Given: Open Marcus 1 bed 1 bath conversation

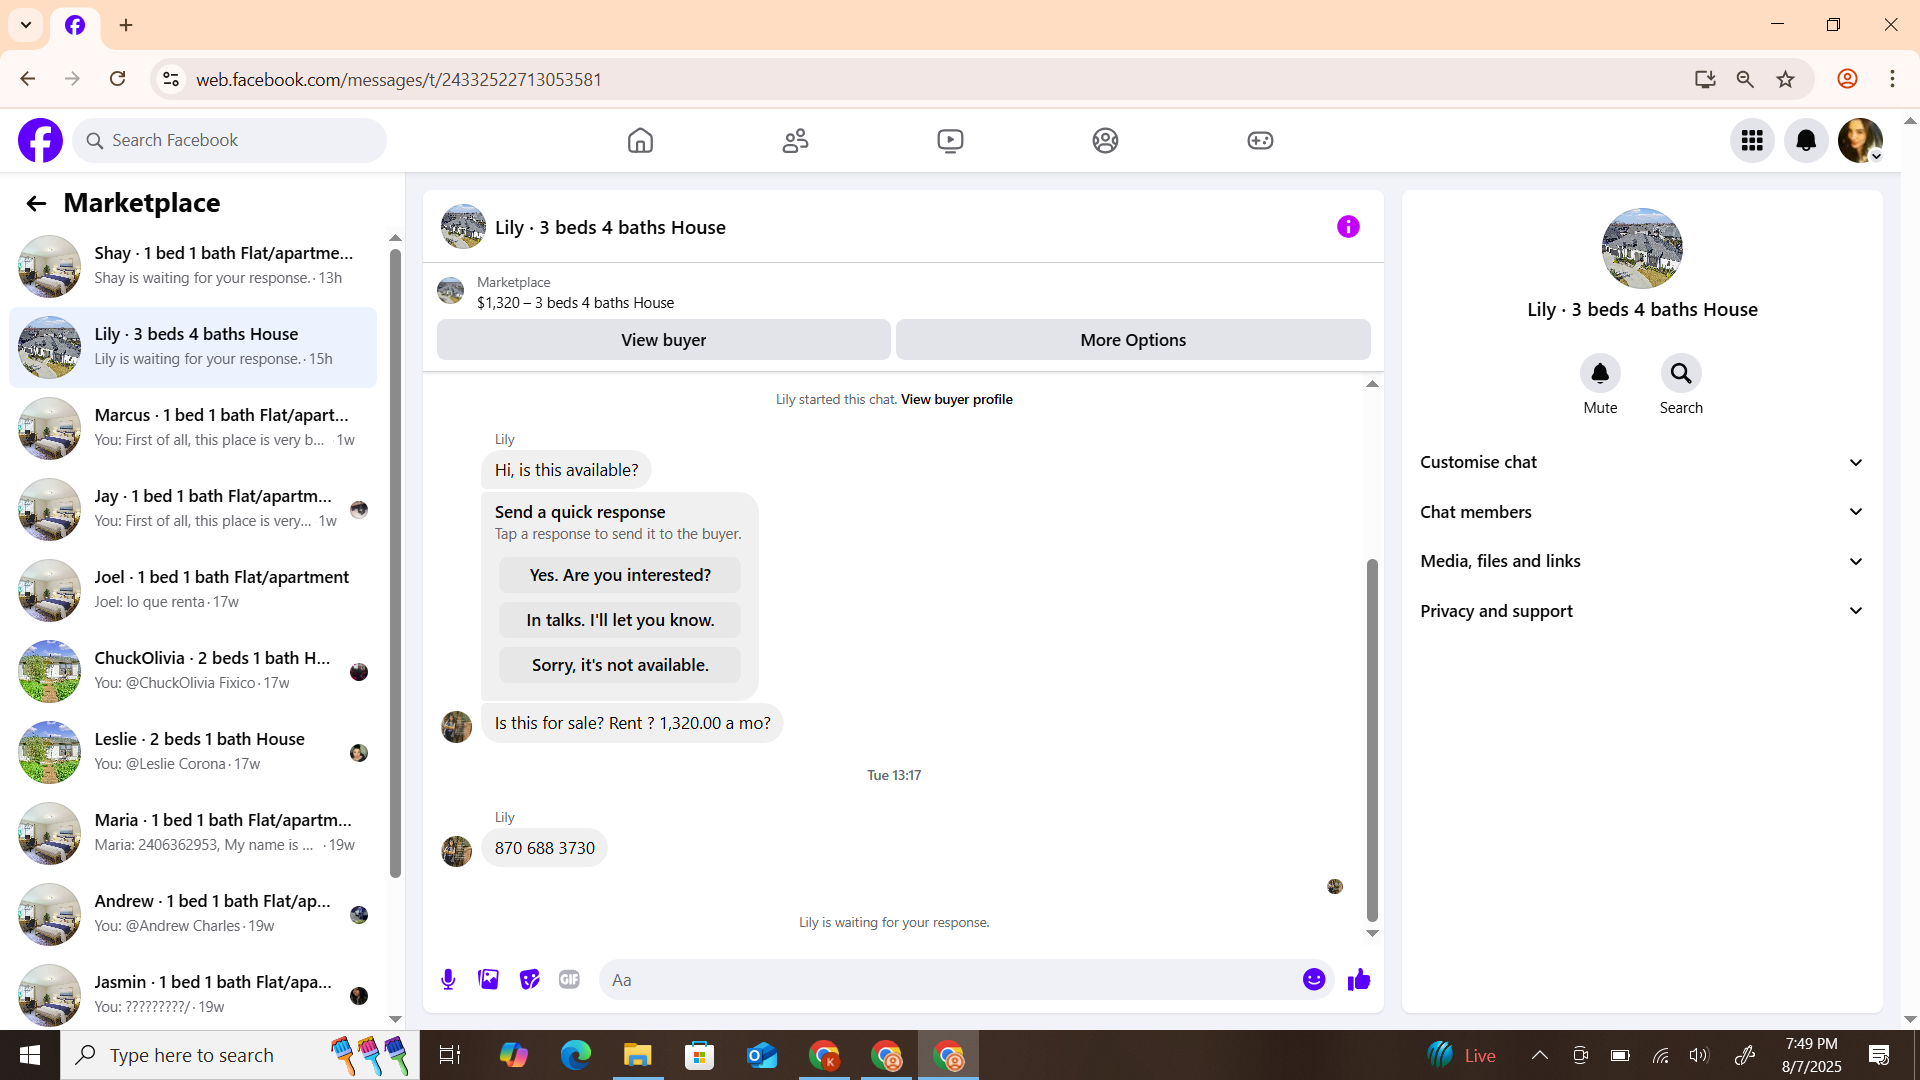Looking at the screenshot, I should (193, 428).
